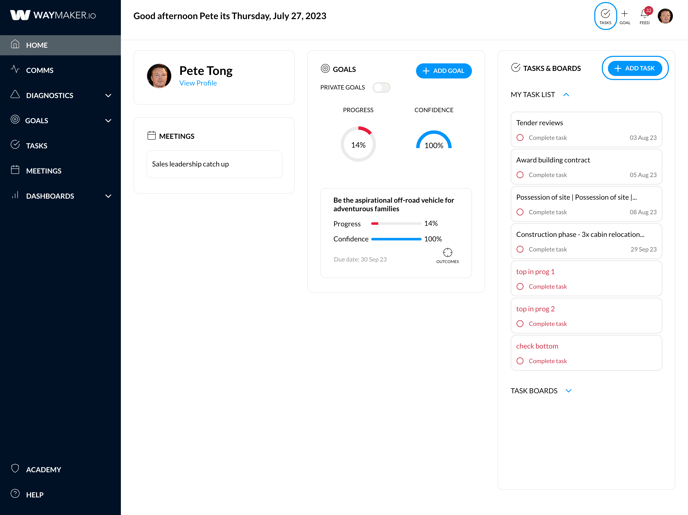Open the Possession of site task title

point(577,197)
